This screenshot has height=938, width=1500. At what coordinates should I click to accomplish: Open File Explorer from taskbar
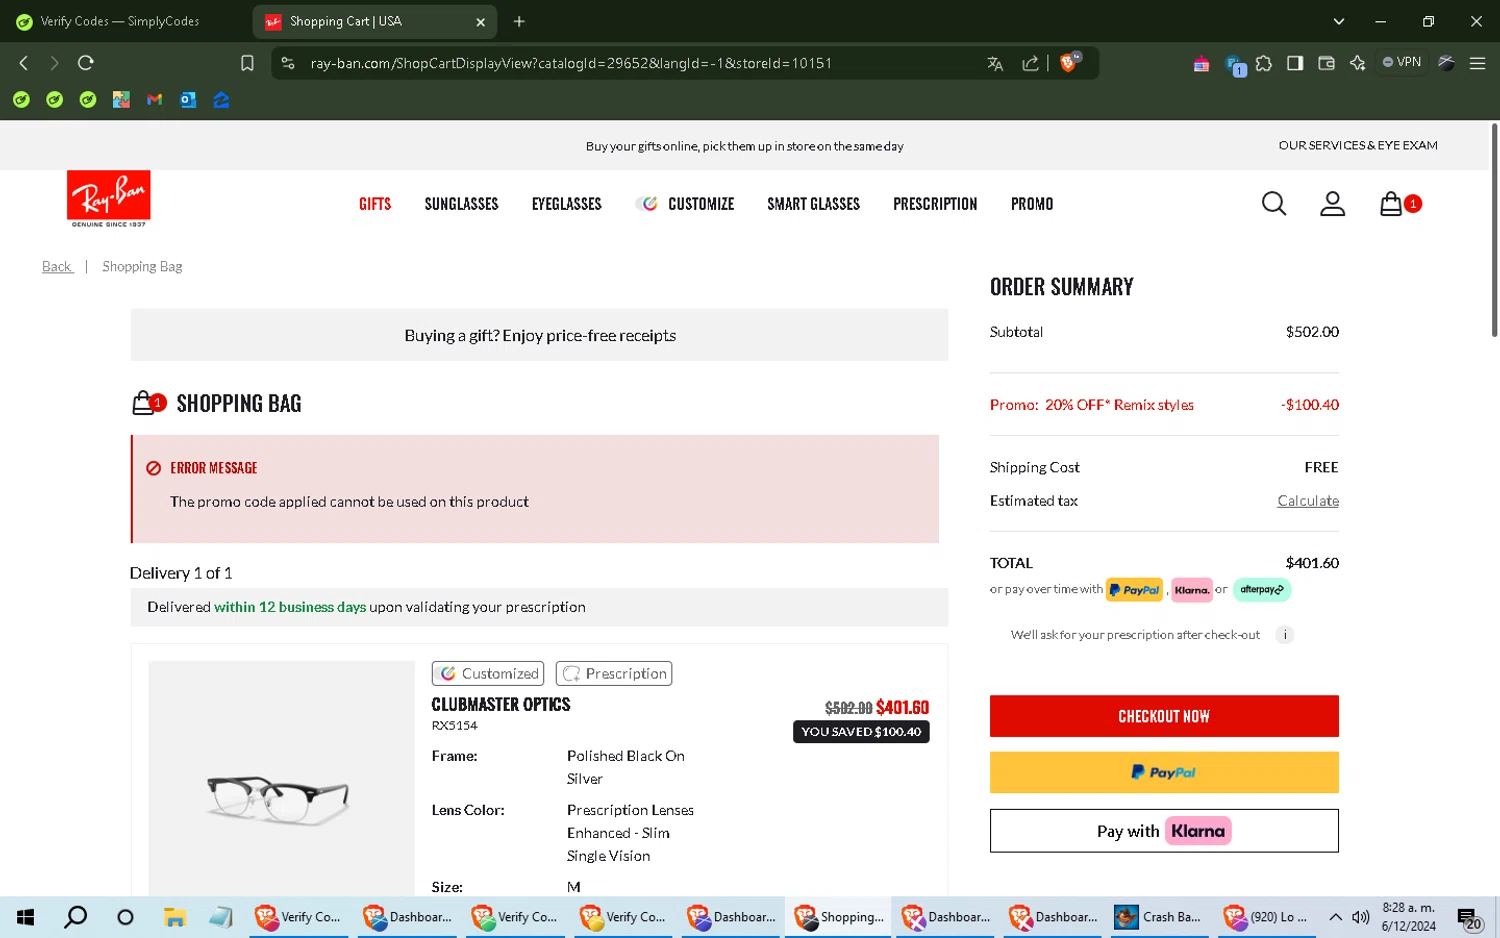click(x=175, y=917)
